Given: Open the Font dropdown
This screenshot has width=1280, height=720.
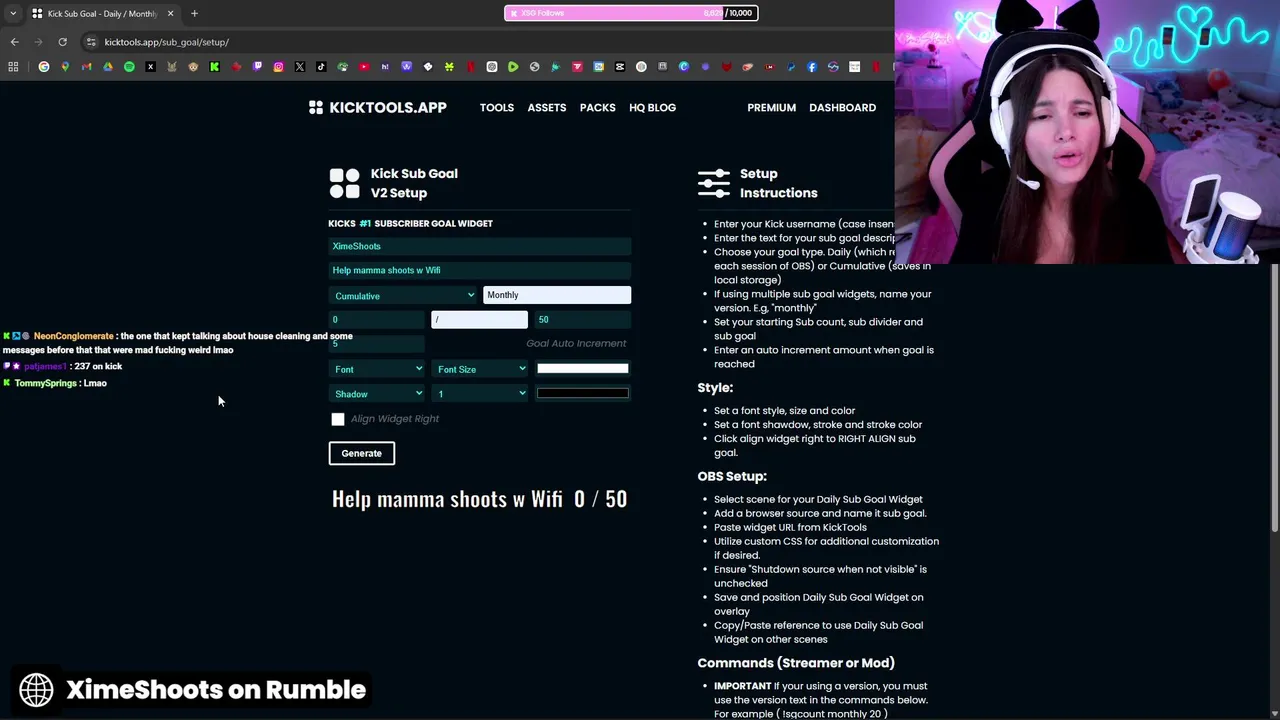Looking at the screenshot, I should pos(378,369).
